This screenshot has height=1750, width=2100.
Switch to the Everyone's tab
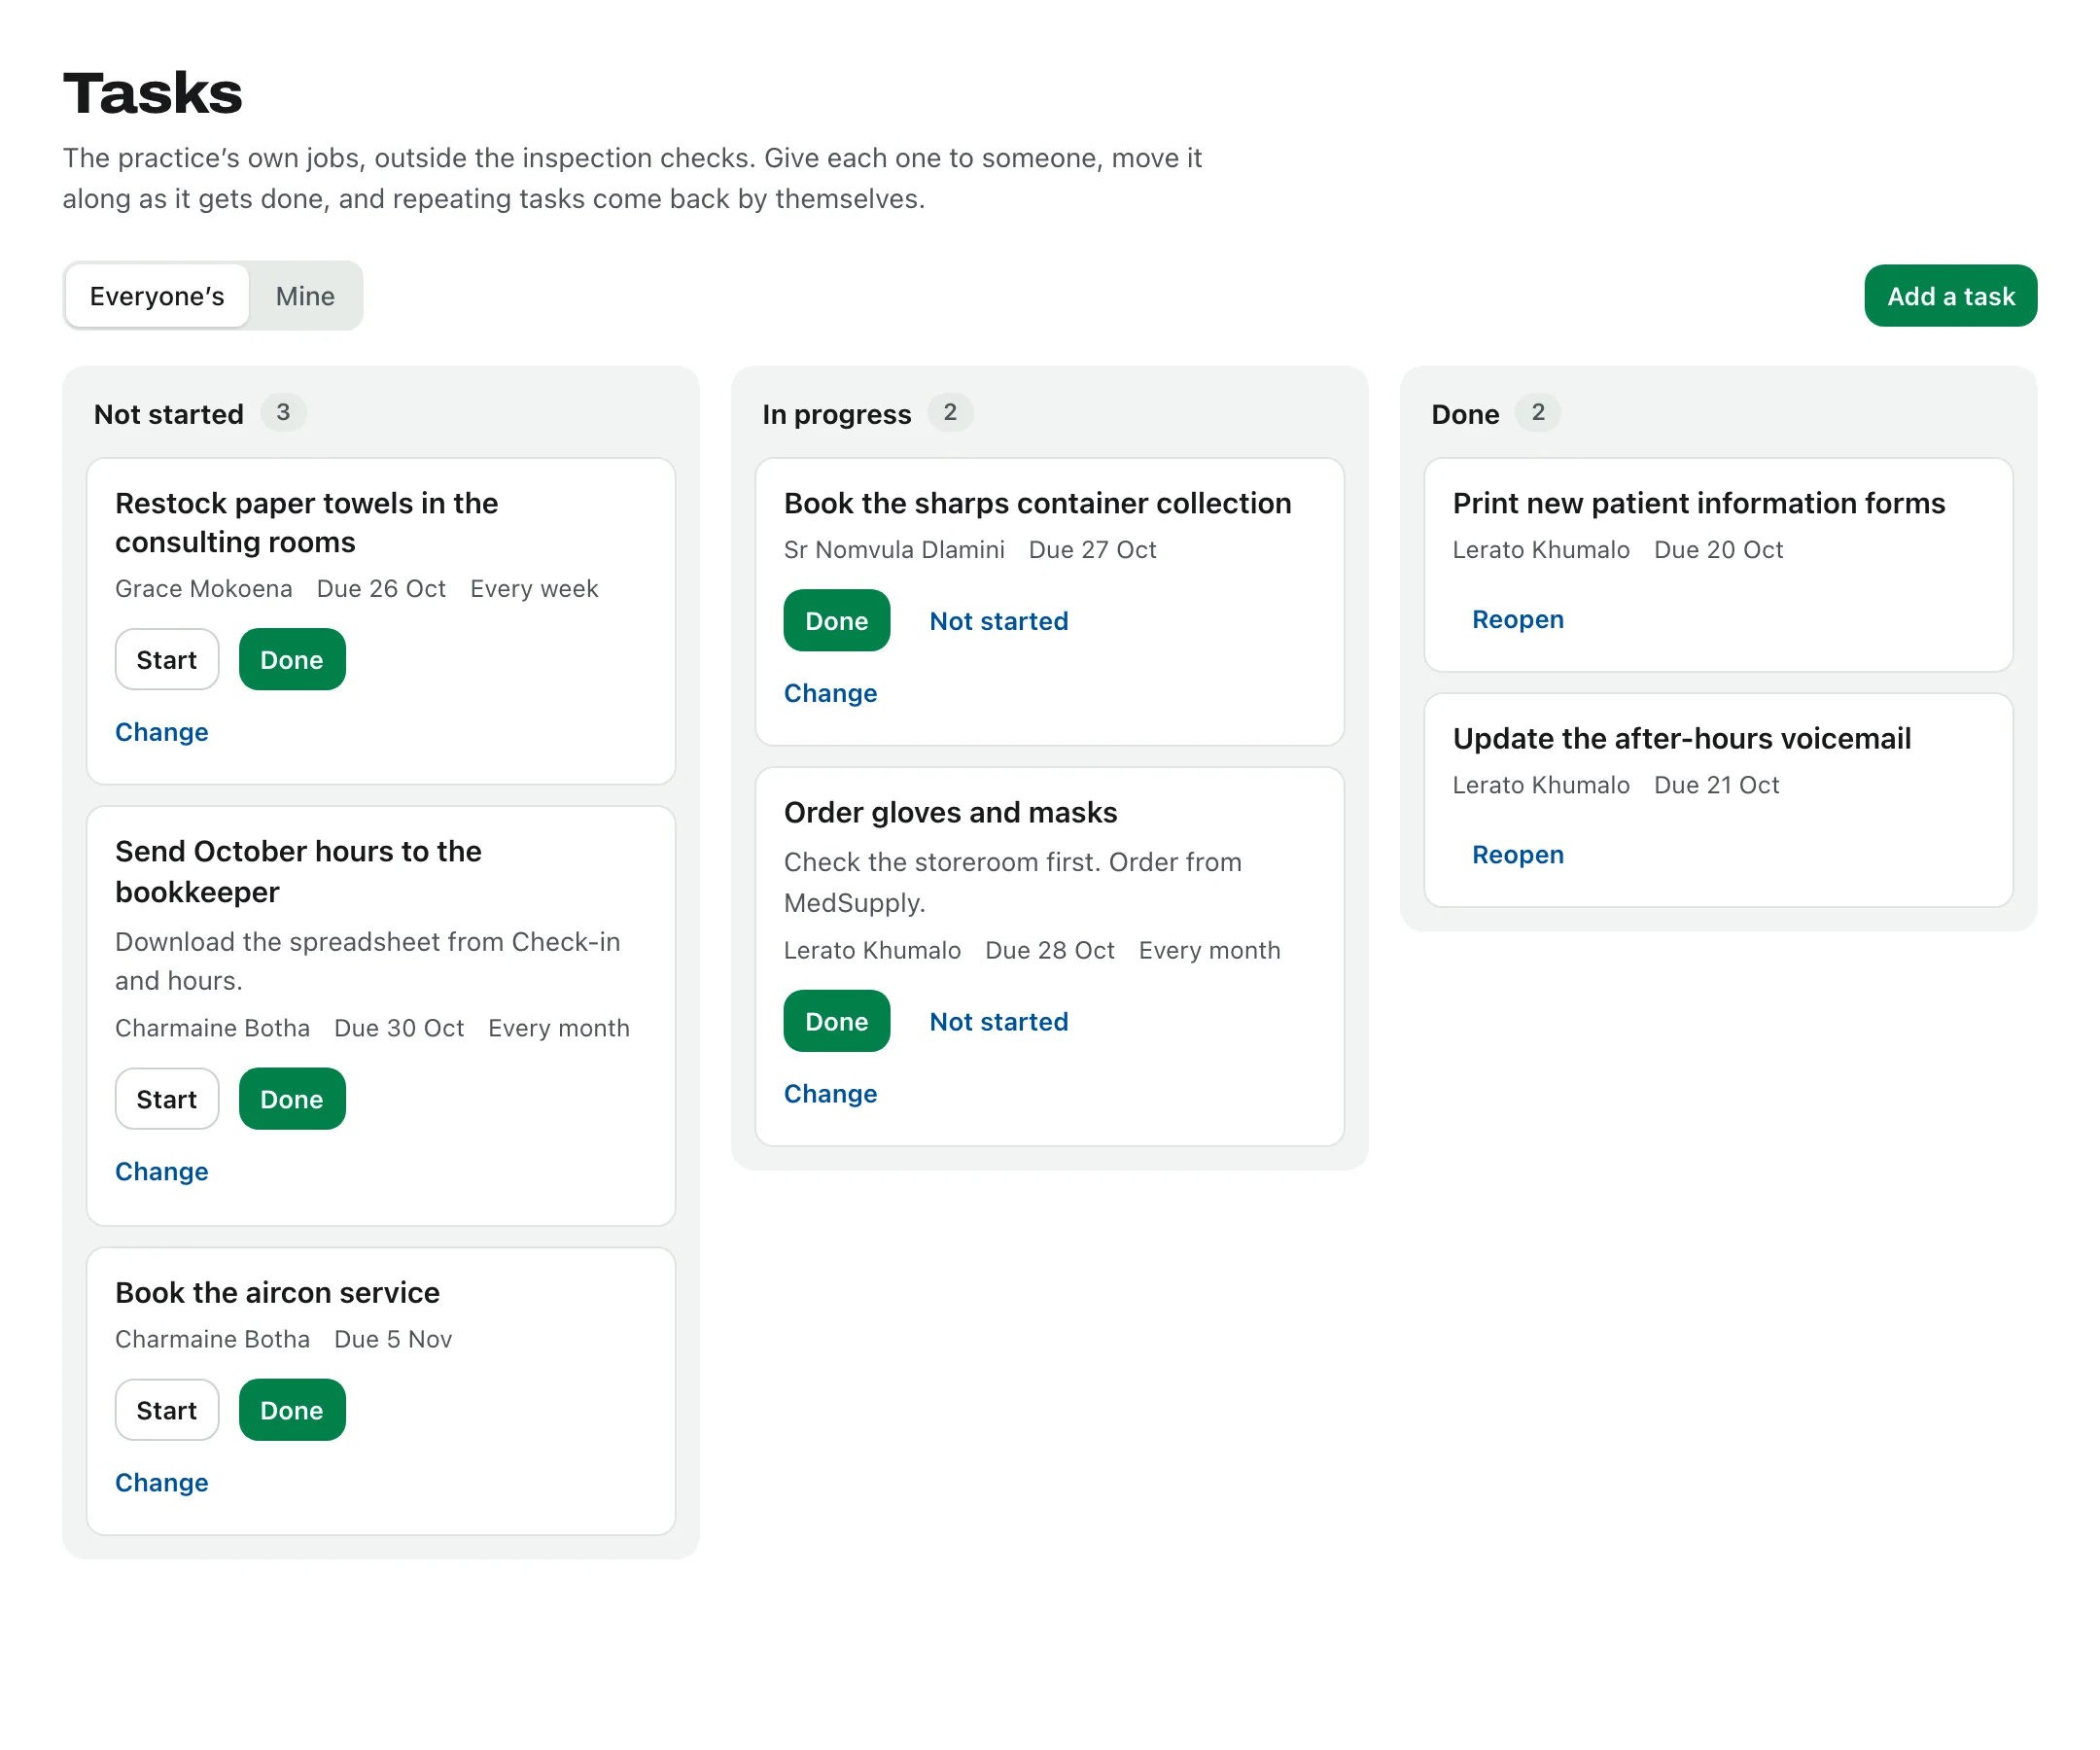(x=157, y=296)
